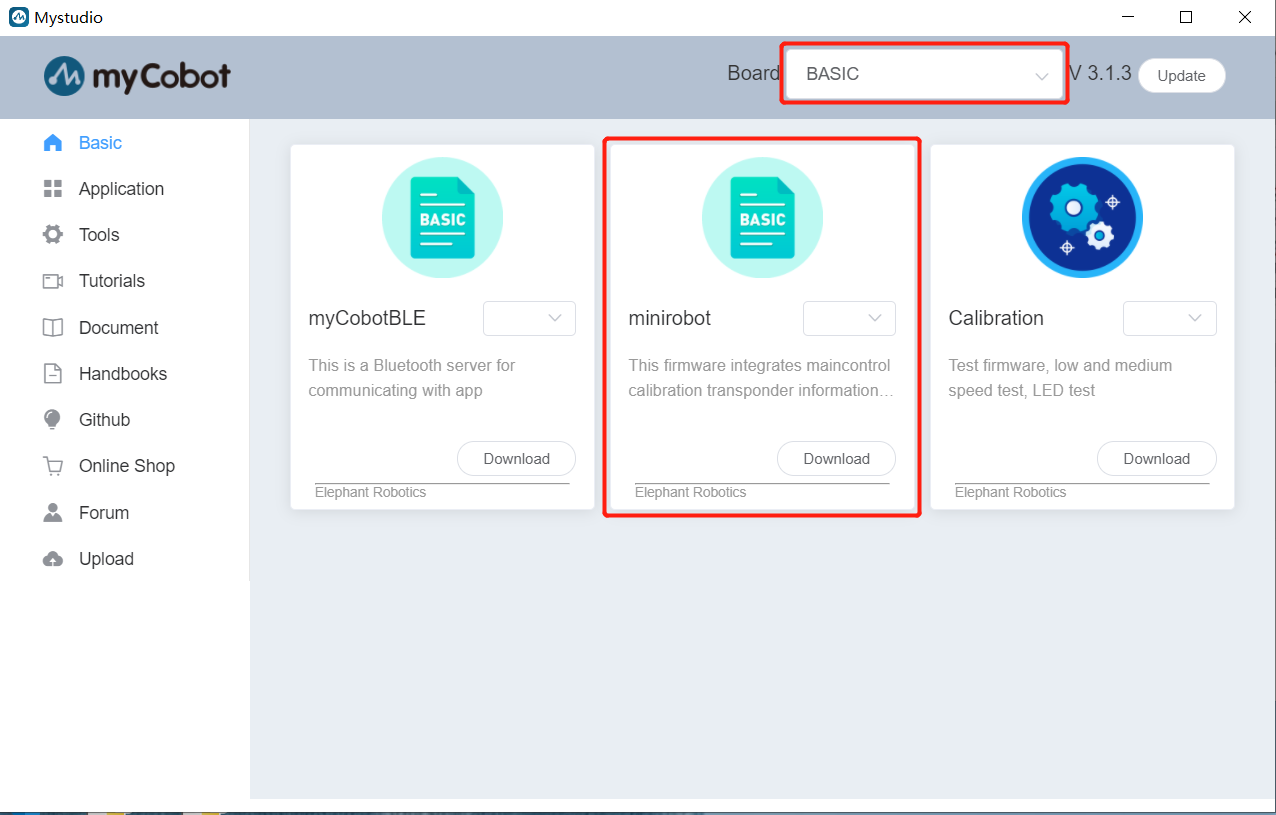Open the Tutorials section
The height and width of the screenshot is (815, 1276).
coord(112,281)
